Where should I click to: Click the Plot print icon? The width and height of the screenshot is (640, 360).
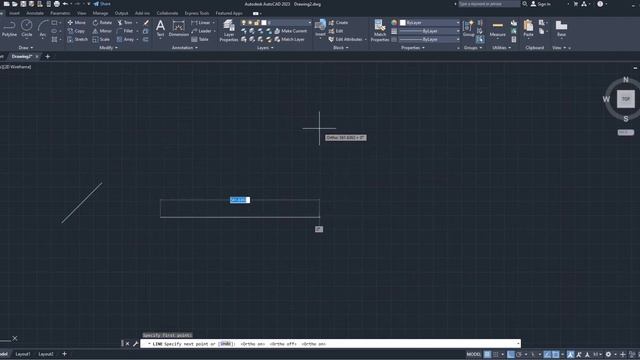click(57, 4)
